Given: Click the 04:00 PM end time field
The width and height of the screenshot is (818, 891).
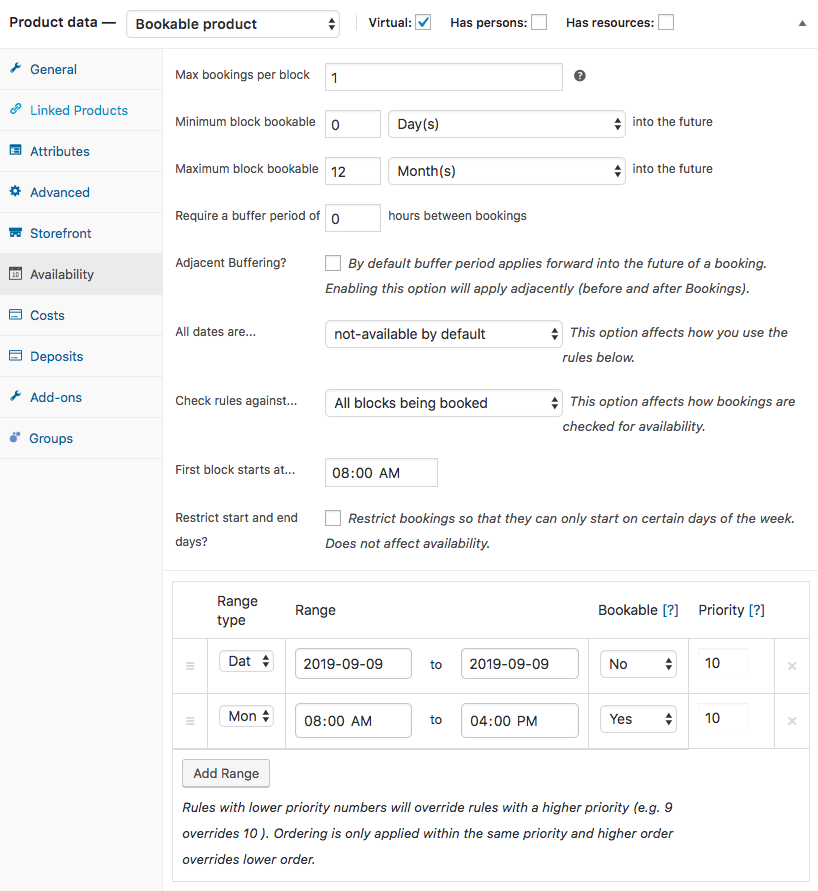Looking at the screenshot, I should coord(520,721).
